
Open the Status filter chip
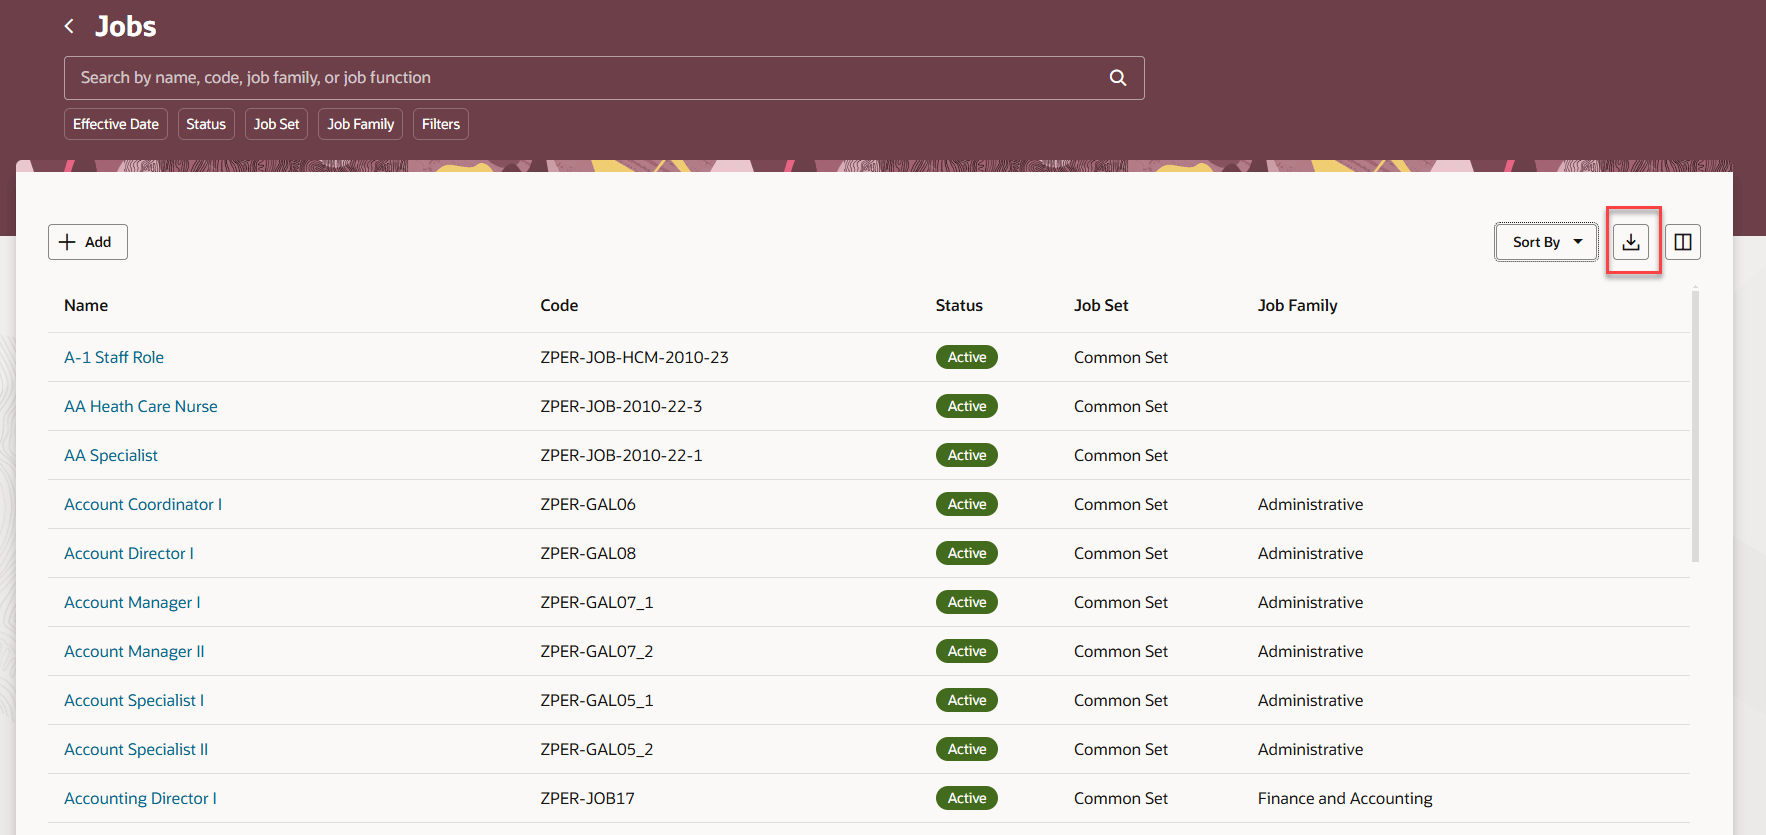point(206,124)
